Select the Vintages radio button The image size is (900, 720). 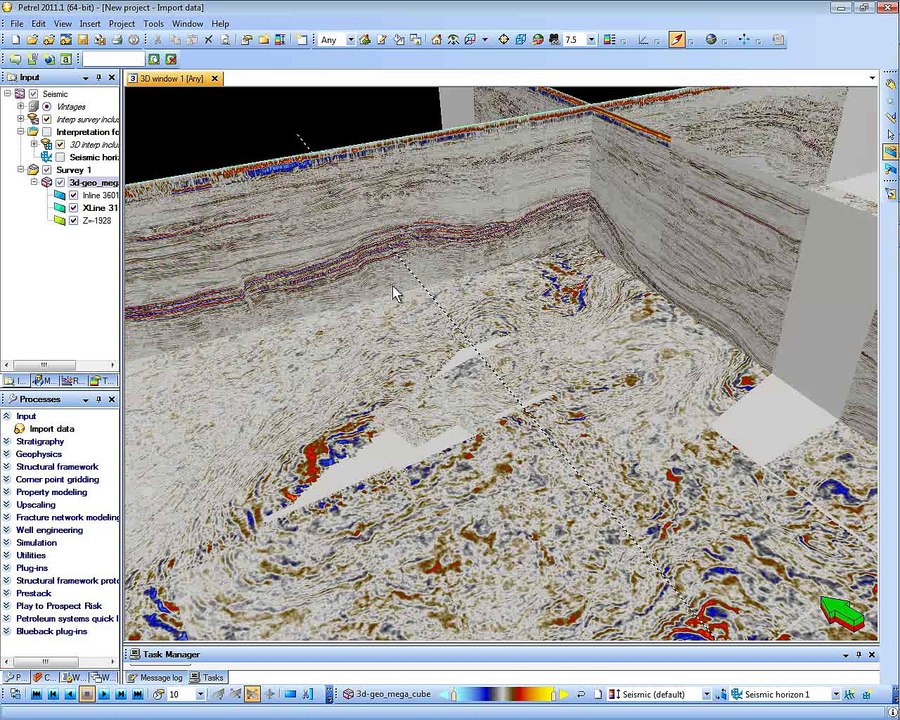click(x=47, y=107)
